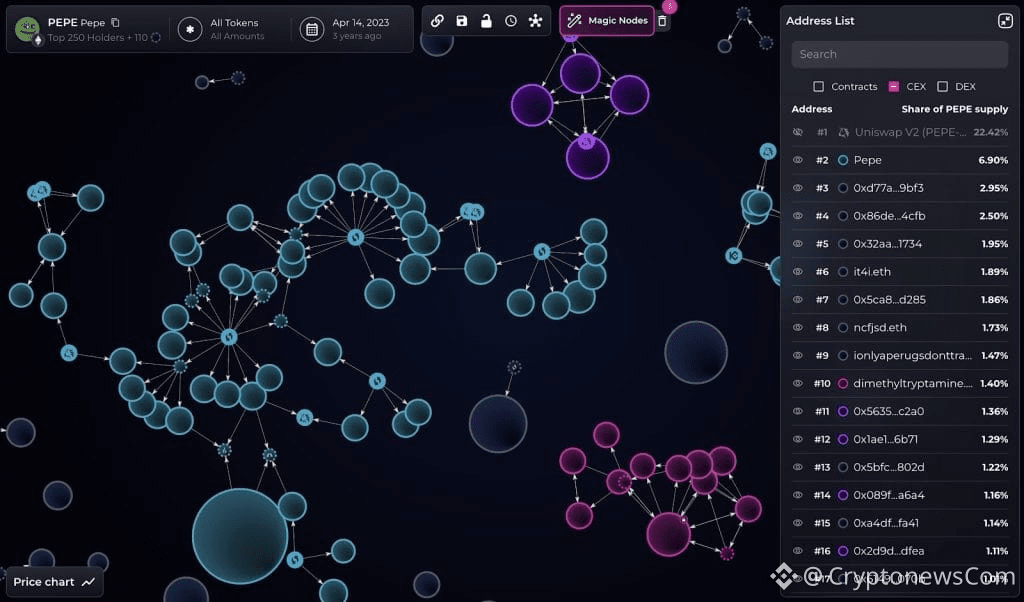Select address 0x32aa...1734 in list
1024x602 pixels.
point(888,244)
